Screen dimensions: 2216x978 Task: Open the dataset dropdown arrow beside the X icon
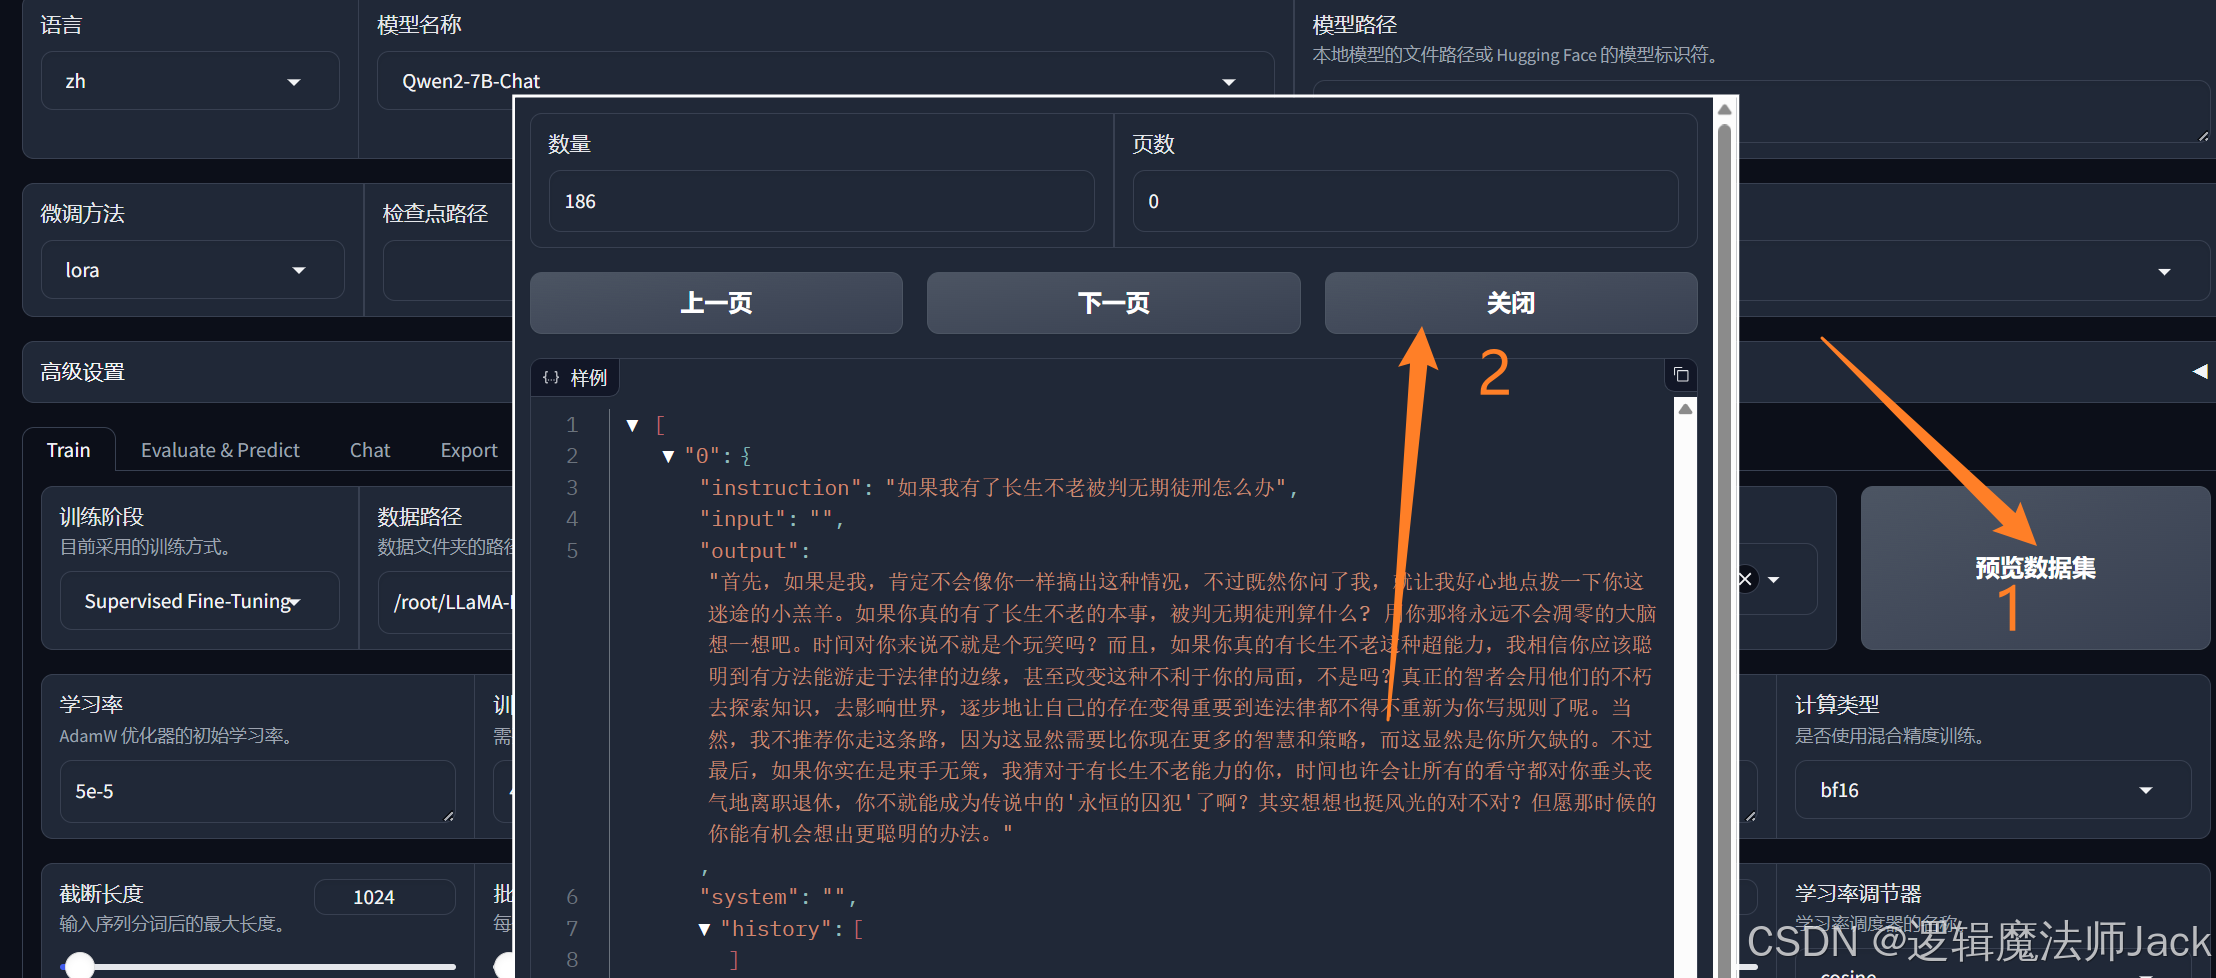1774,580
